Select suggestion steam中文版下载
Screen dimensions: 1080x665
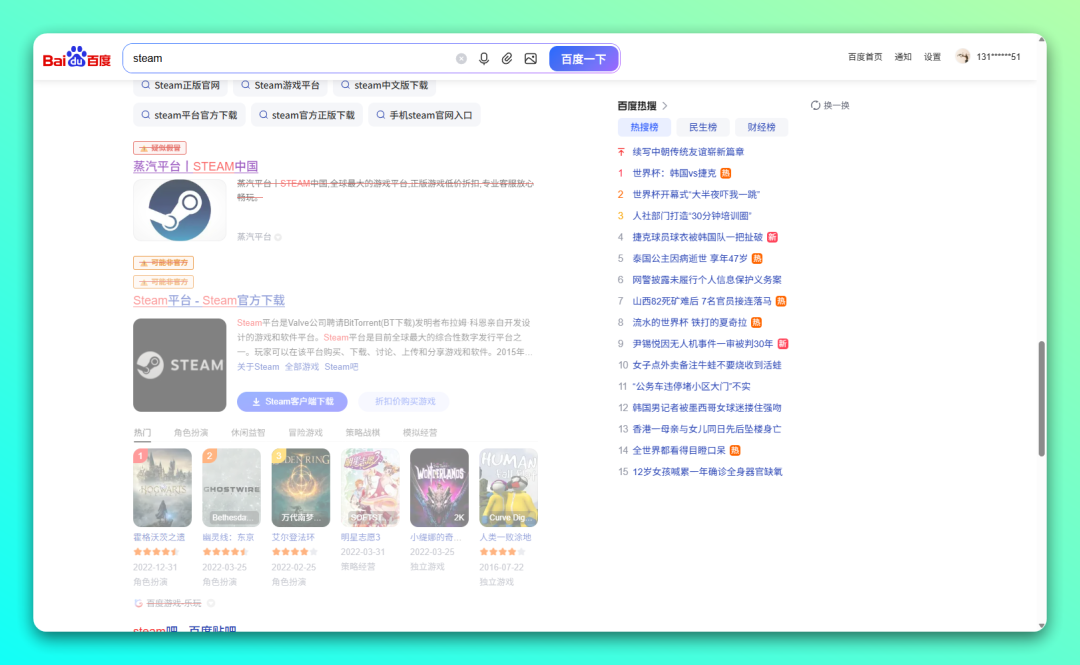tap(384, 85)
